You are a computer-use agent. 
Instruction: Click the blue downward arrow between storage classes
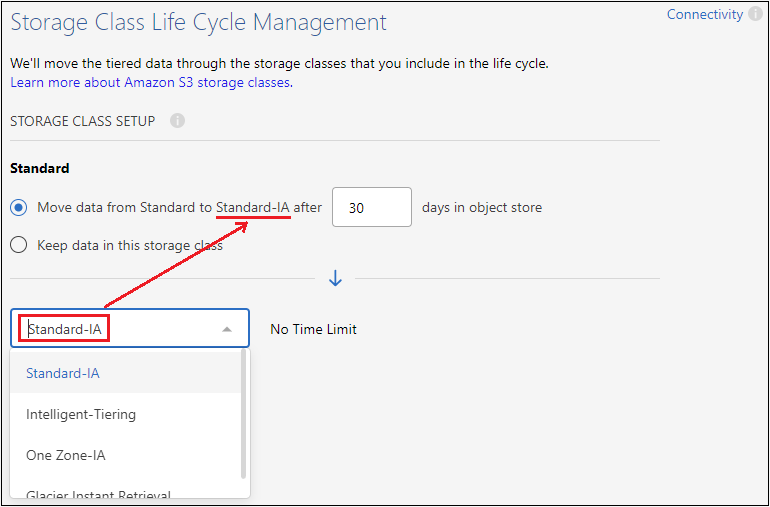click(335, 279)
